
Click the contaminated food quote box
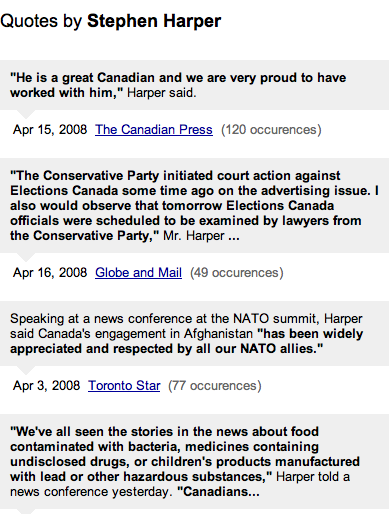[194, 462]
